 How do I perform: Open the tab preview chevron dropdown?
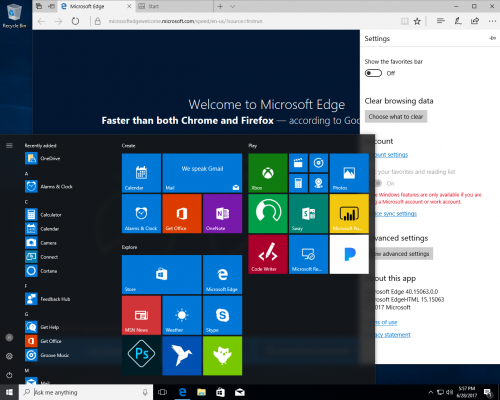233,6
